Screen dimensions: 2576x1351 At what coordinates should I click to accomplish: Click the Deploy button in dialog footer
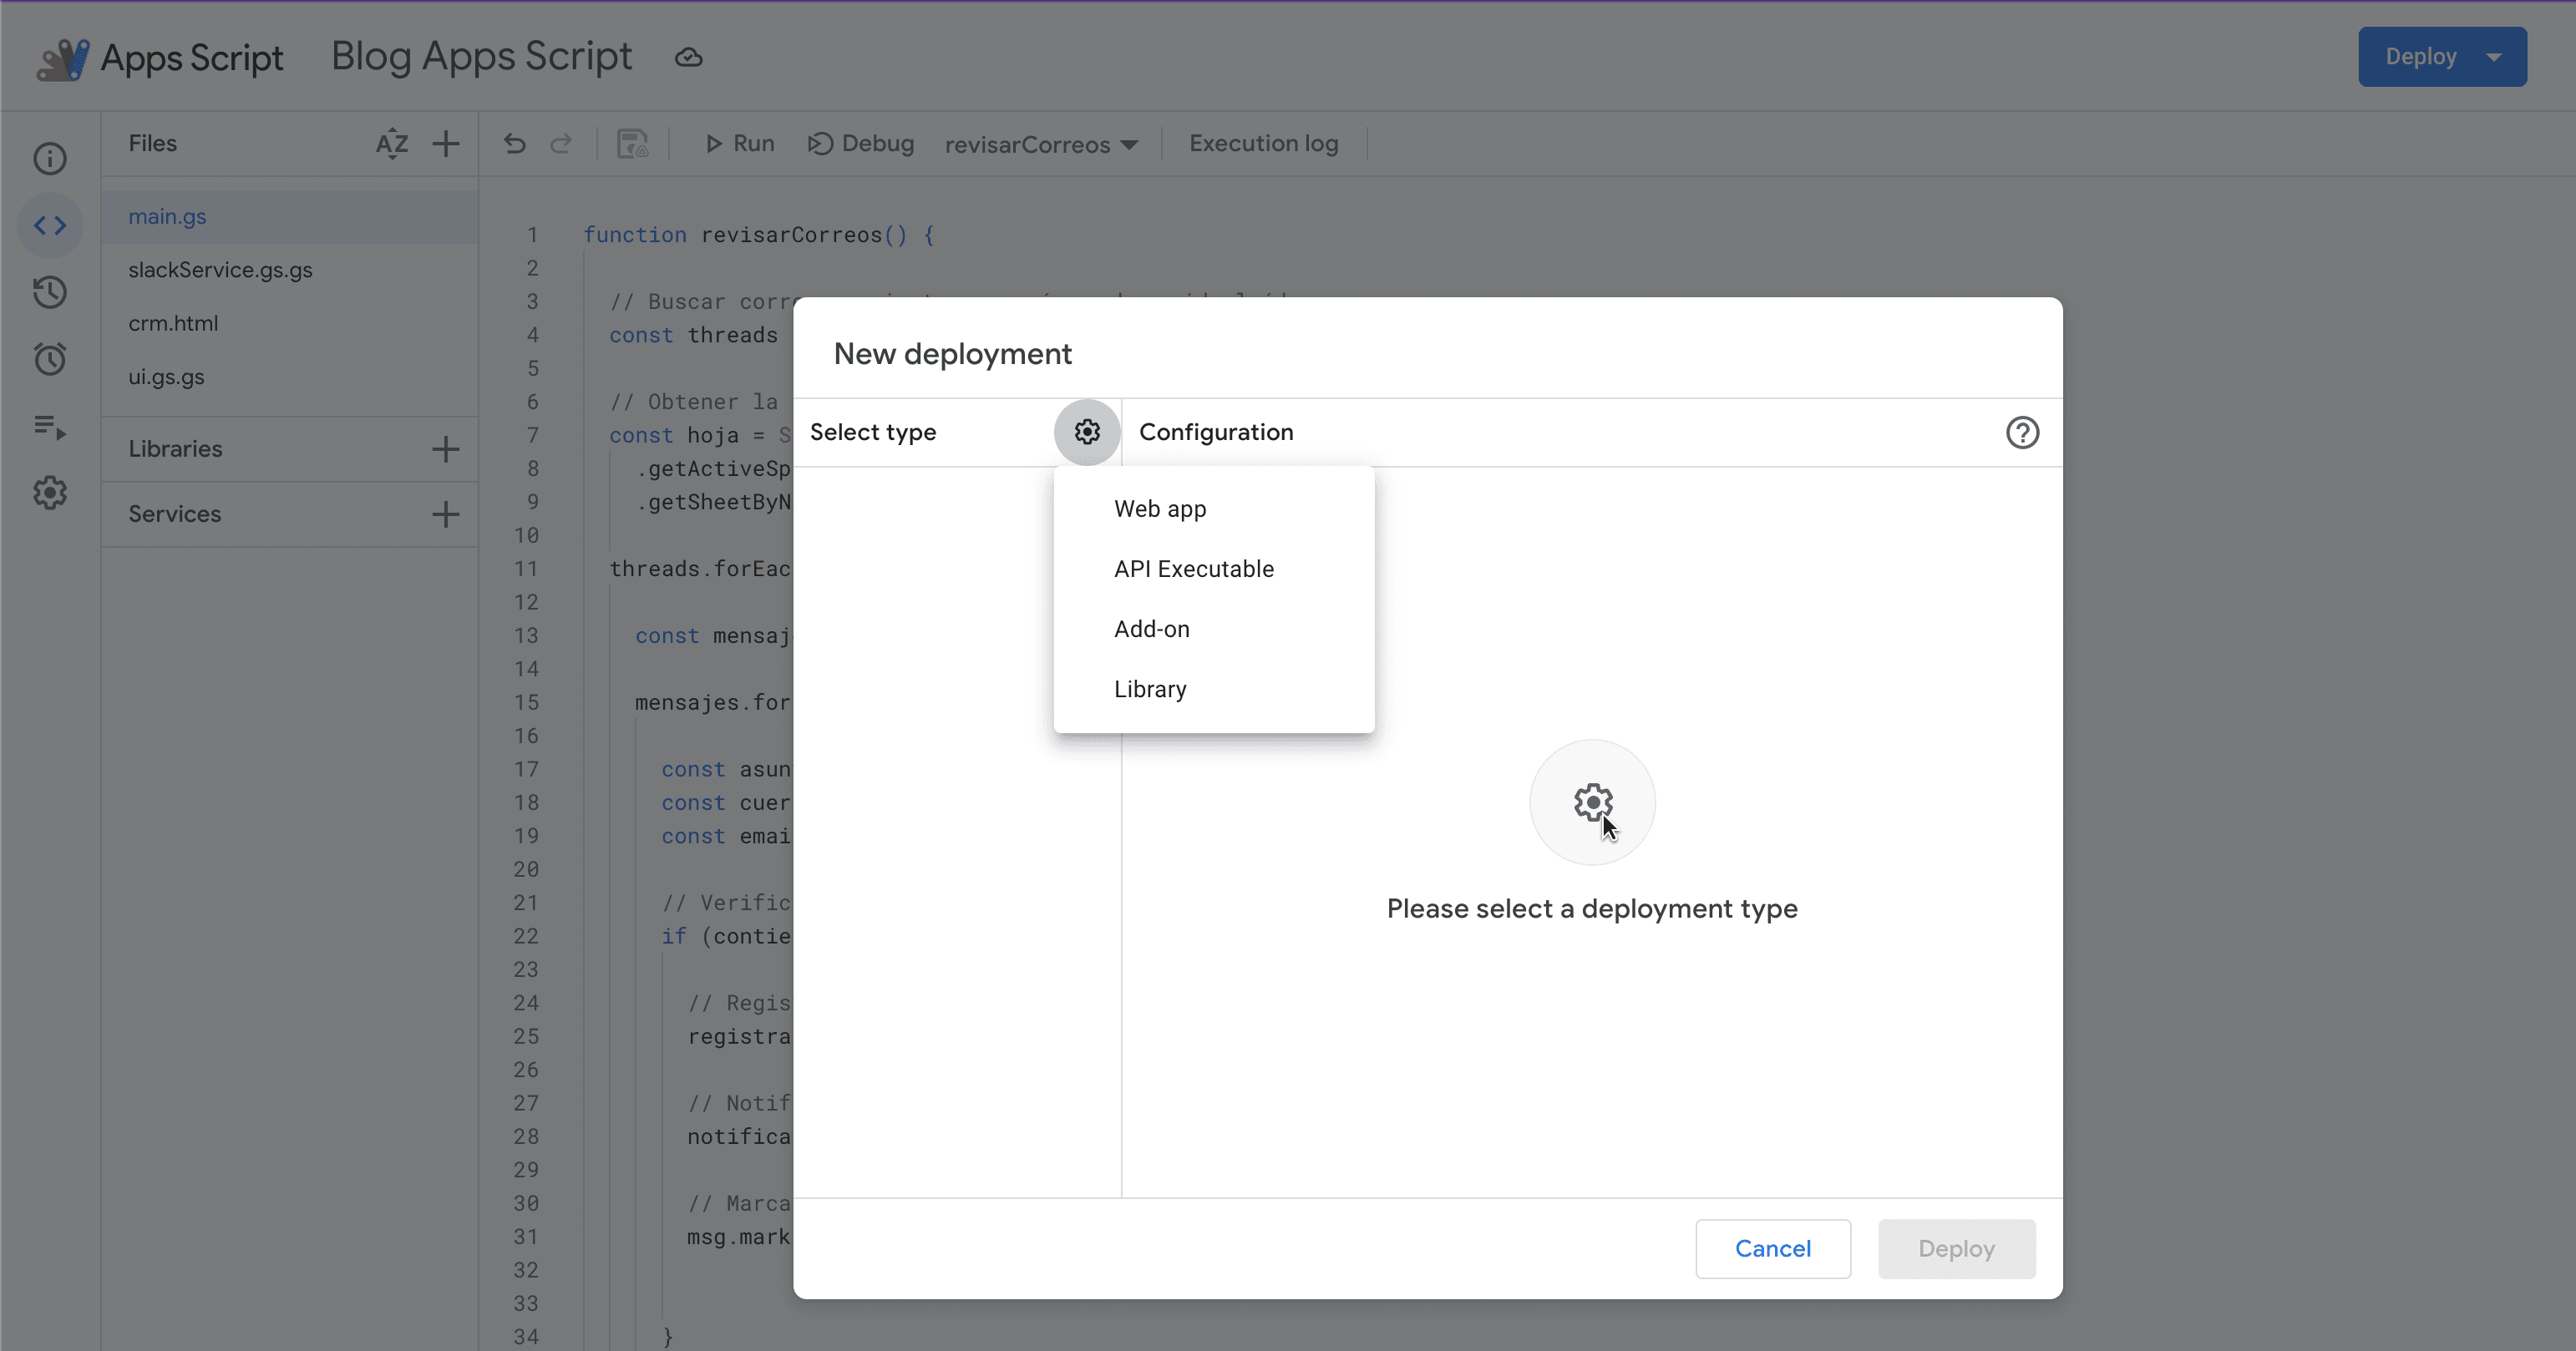click(1956, 1248)
